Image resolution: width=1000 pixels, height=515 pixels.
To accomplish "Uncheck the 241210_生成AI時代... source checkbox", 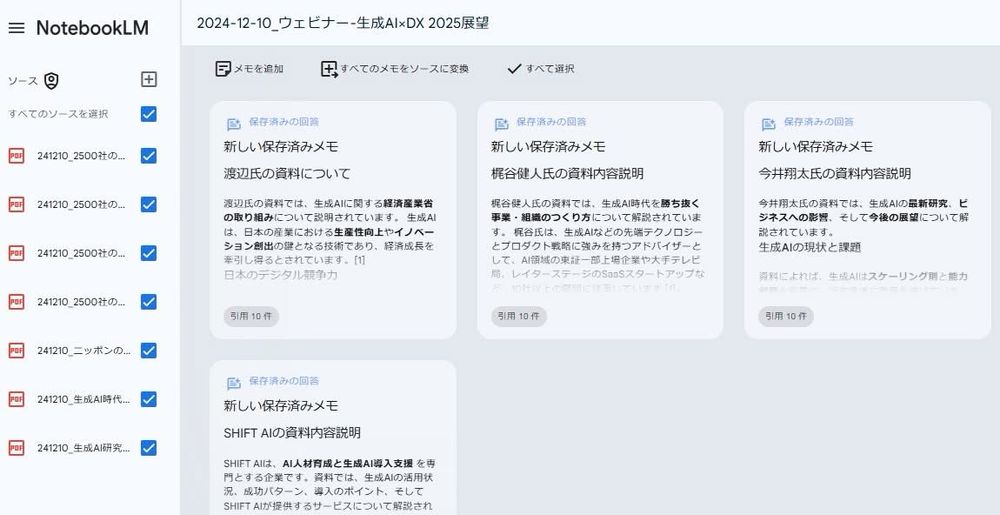I will (x=149, y=399).
